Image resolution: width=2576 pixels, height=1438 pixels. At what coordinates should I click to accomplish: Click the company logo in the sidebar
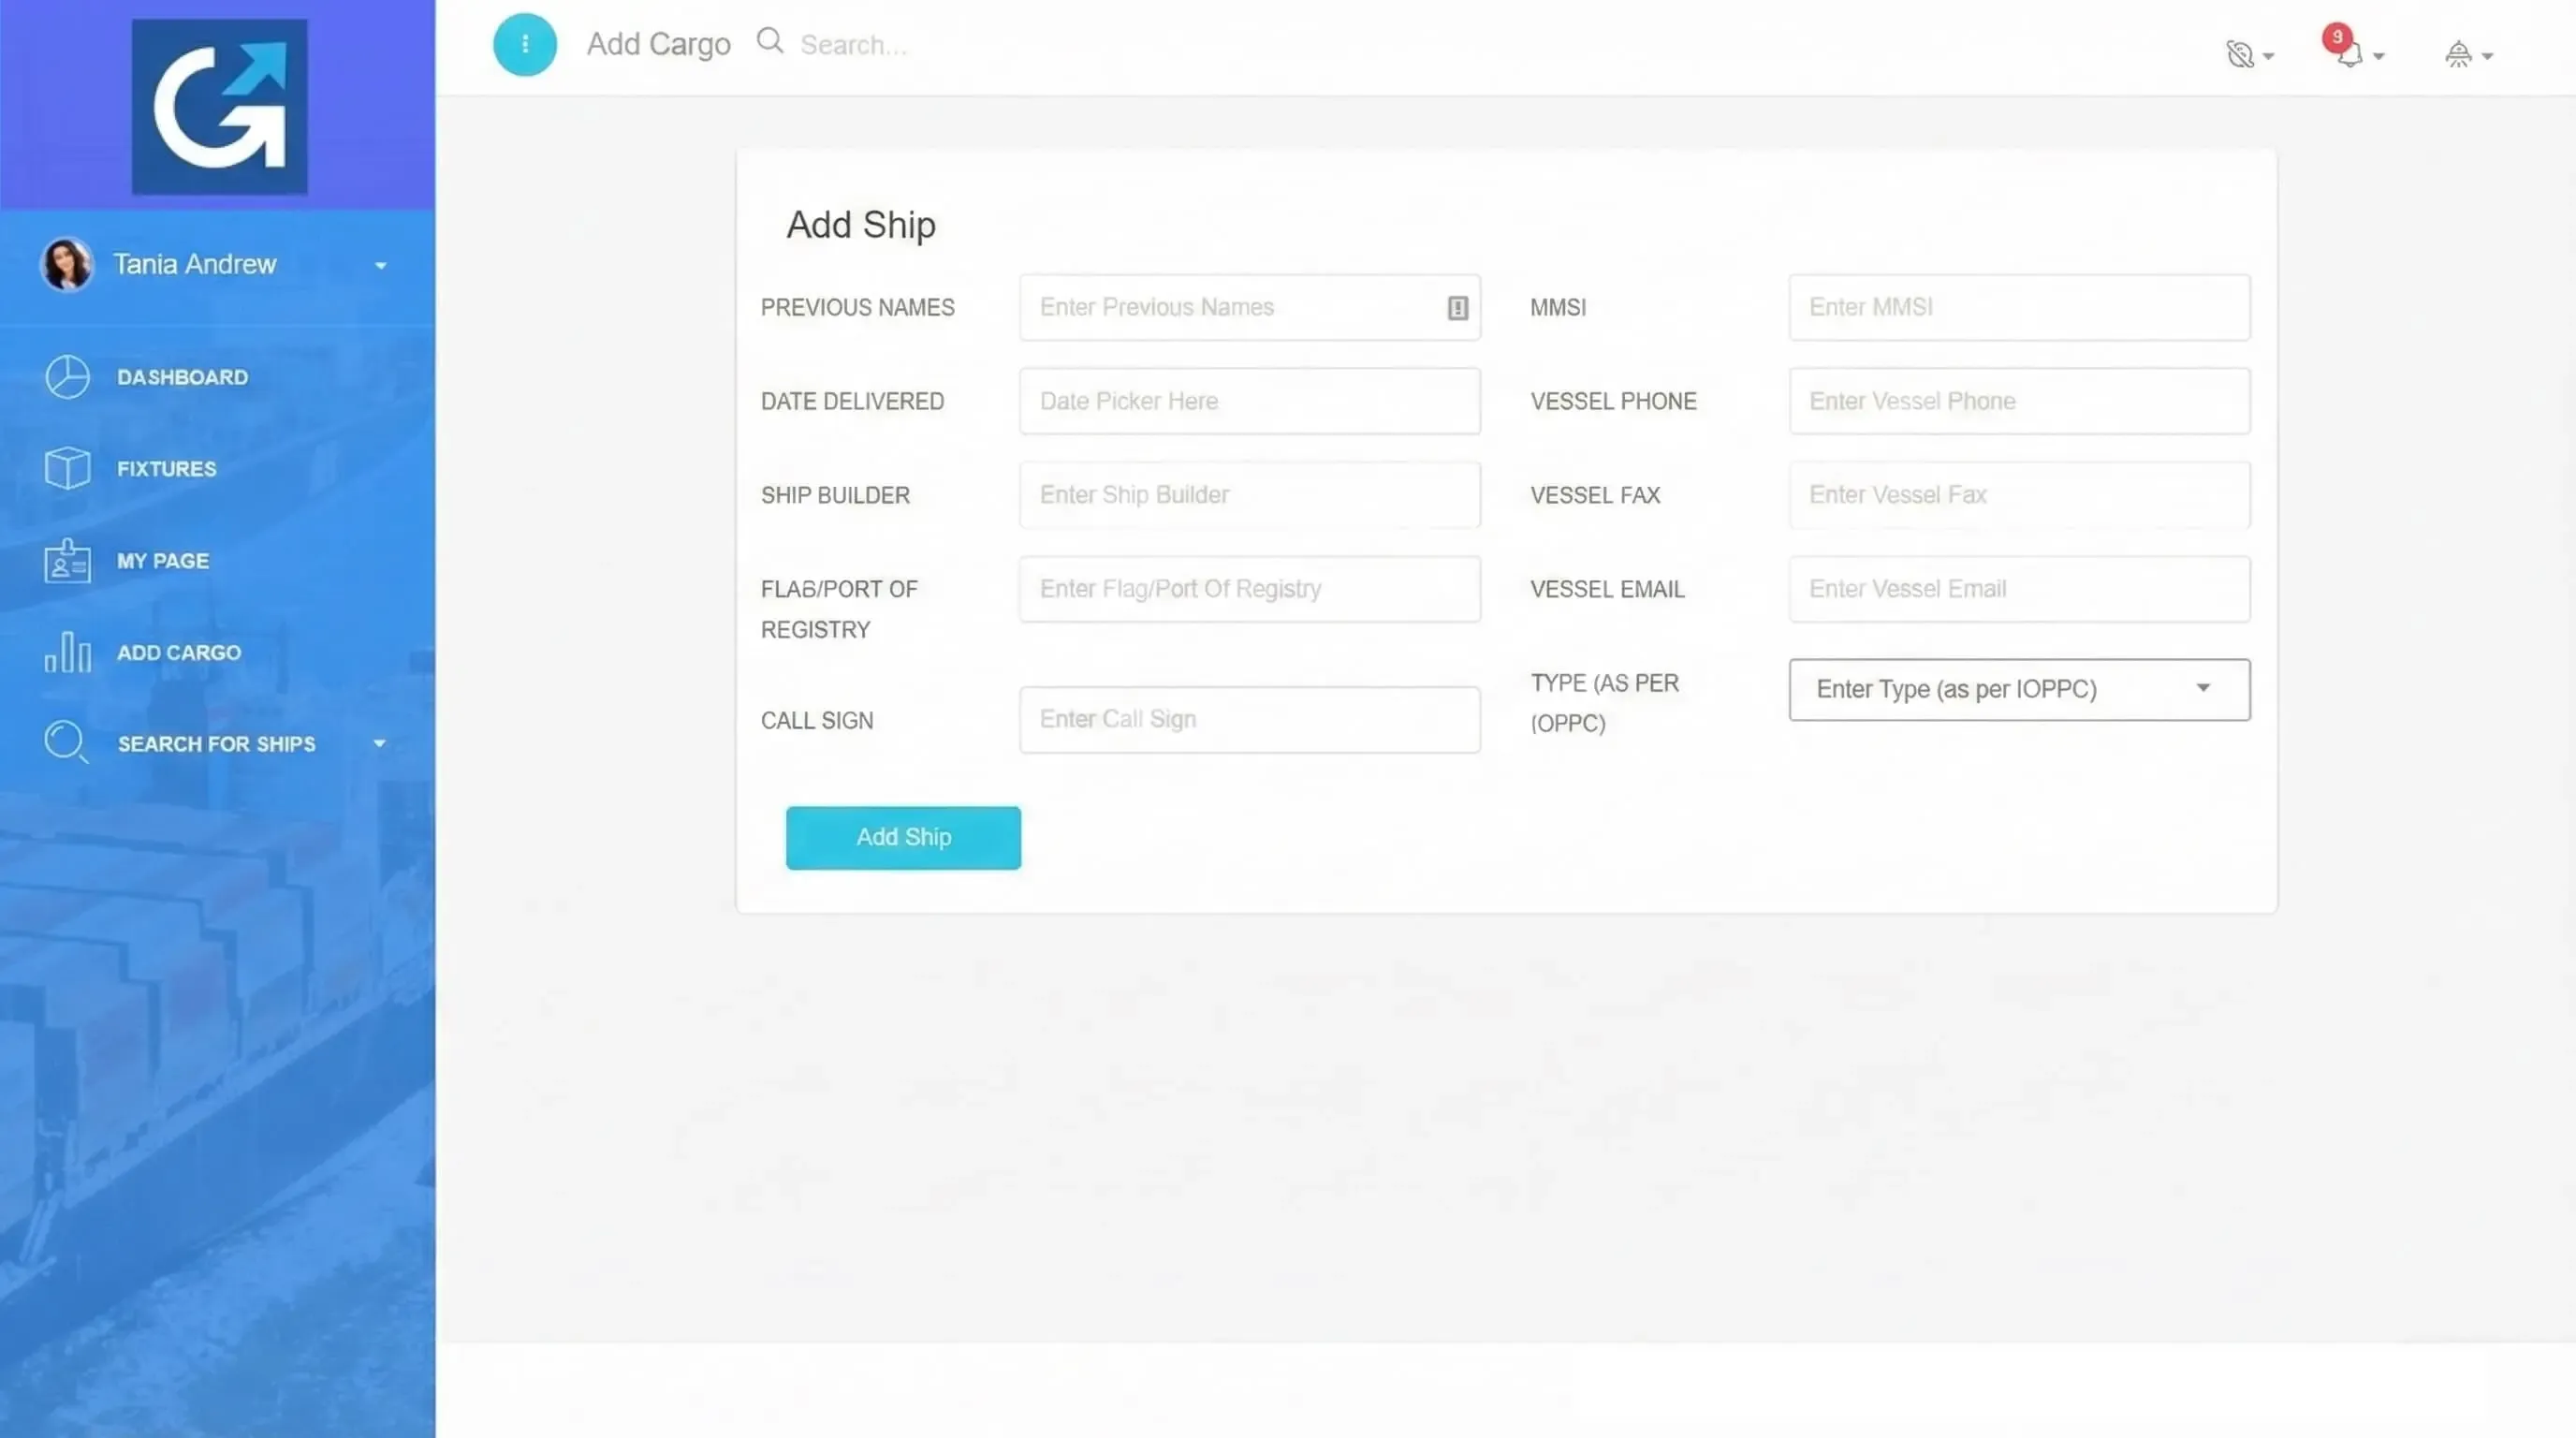click(218, 105)
